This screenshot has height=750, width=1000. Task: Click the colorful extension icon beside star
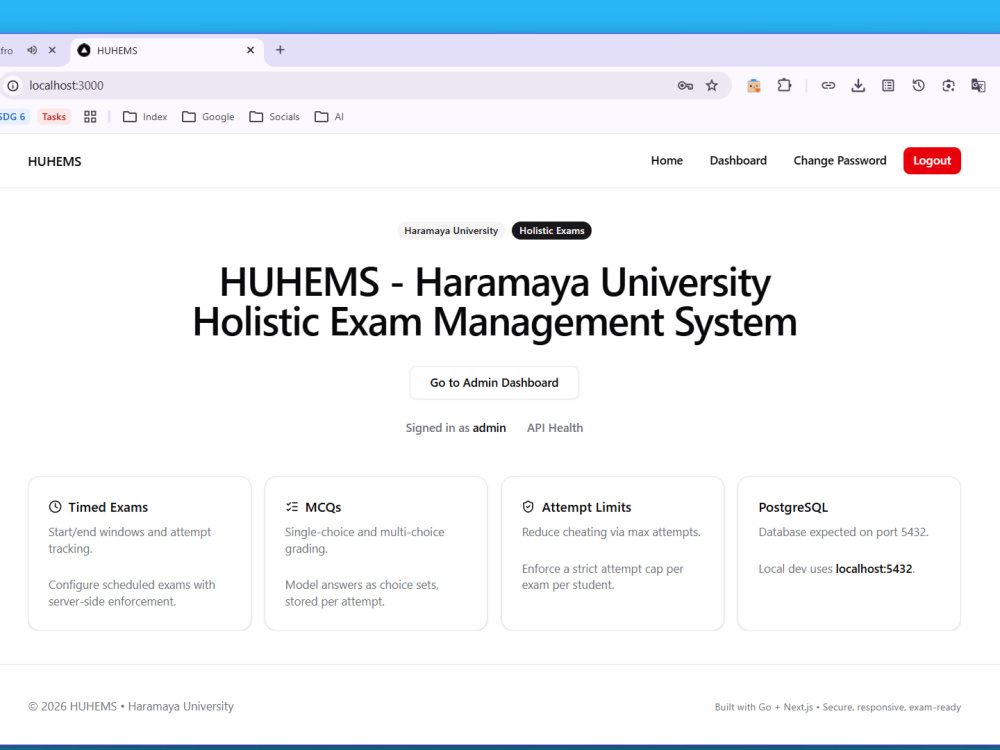pos(754,85)
